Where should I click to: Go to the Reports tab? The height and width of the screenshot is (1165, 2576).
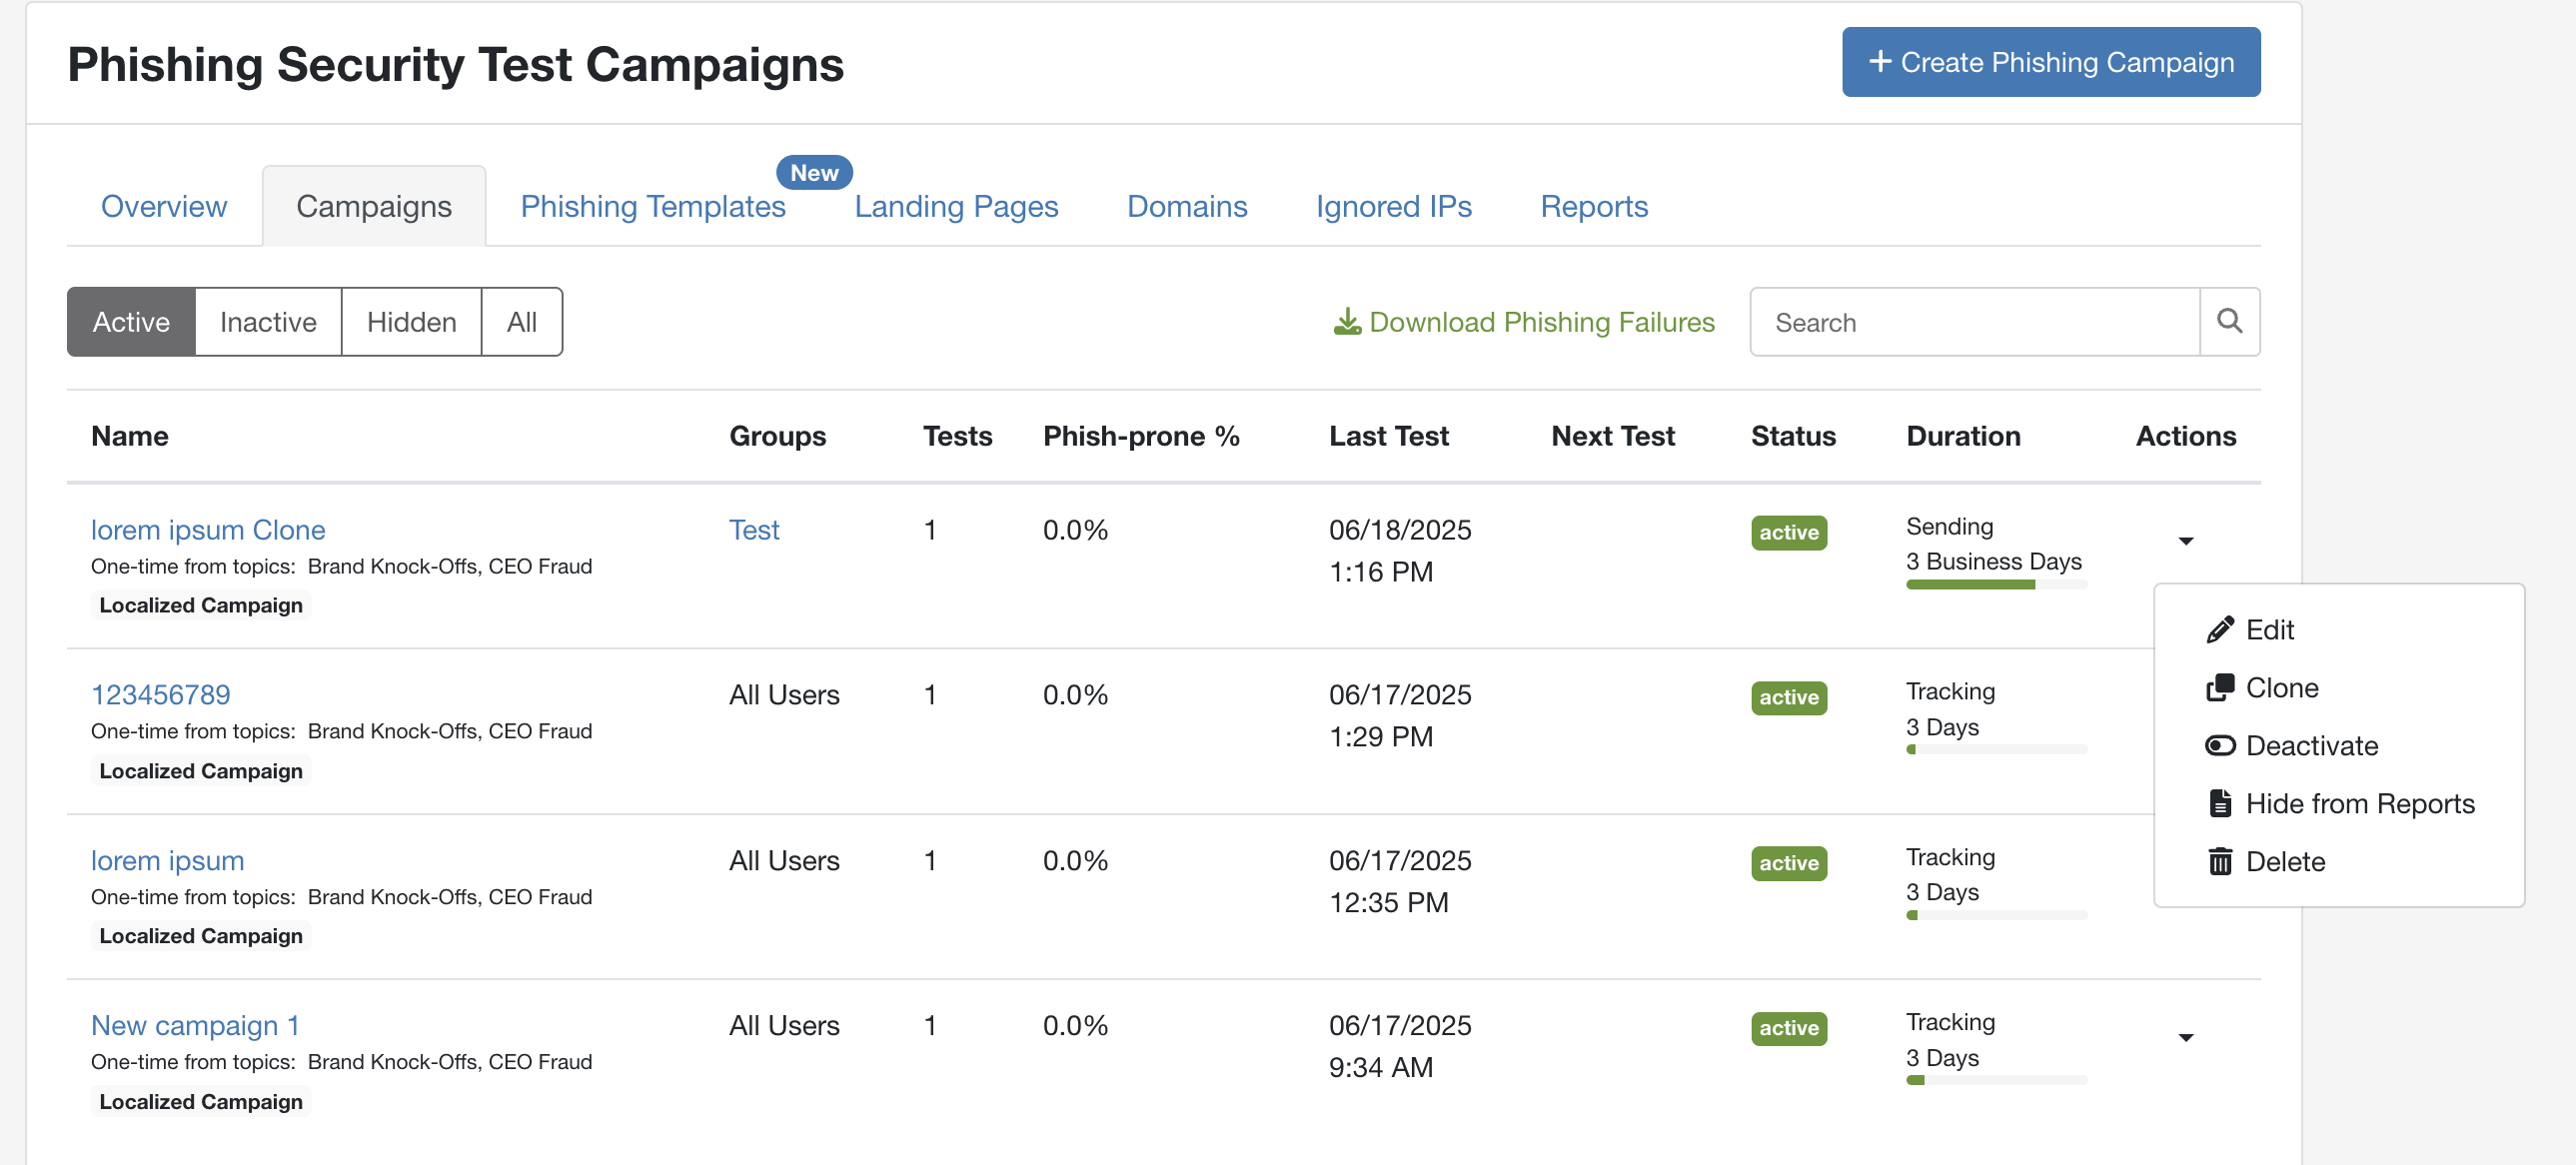click(x=1593, y=207)
